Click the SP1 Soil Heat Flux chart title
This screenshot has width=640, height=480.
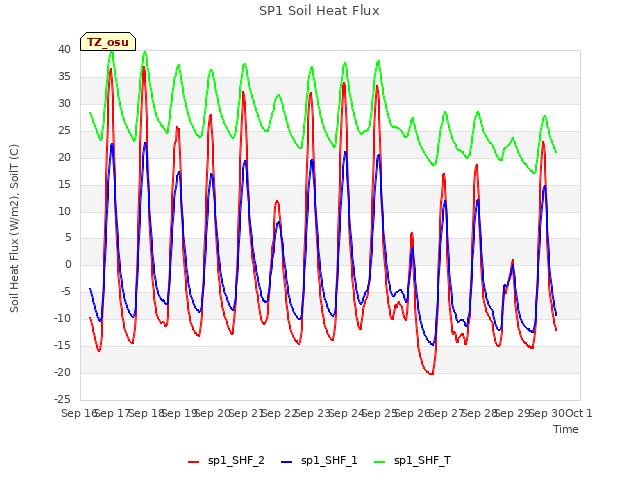coord(319,11)
